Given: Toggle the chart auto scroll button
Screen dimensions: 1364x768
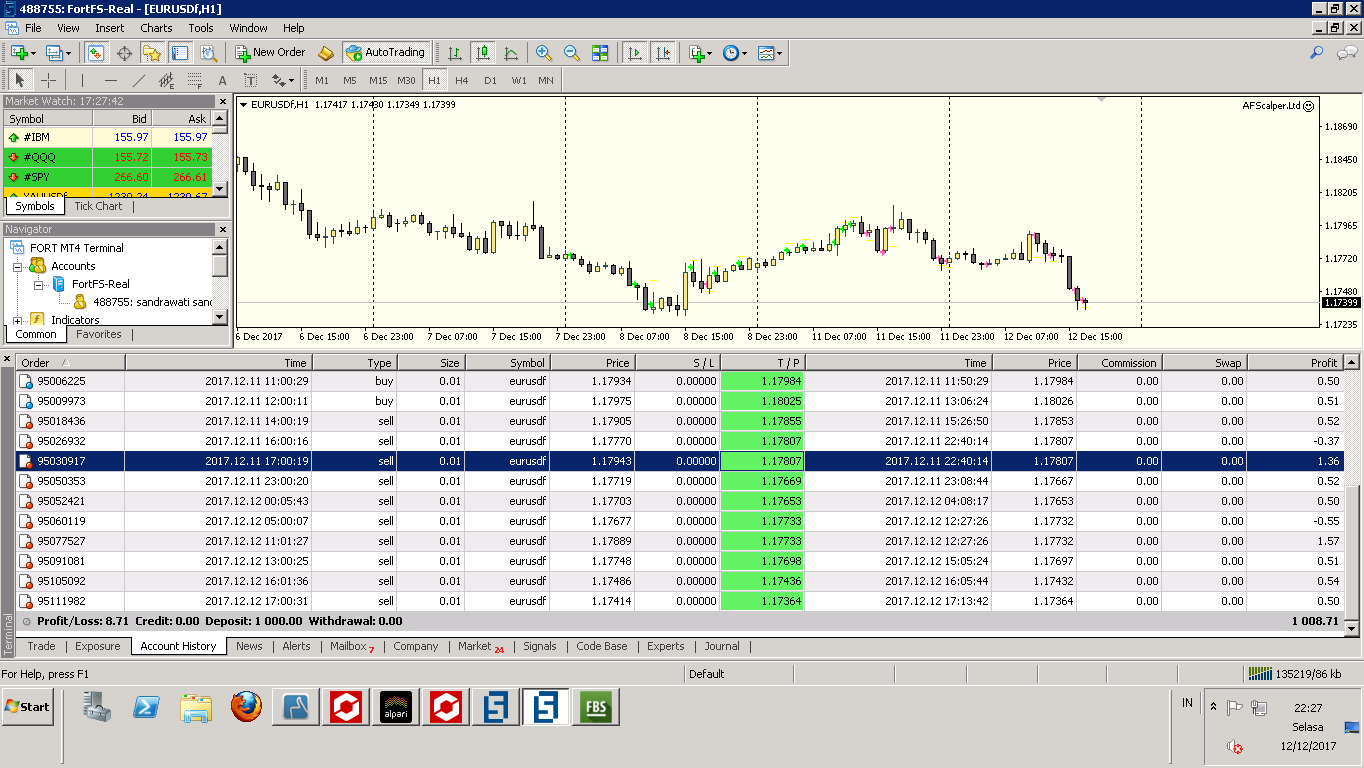Looking at the screenshot, I should tap(634, 53).
